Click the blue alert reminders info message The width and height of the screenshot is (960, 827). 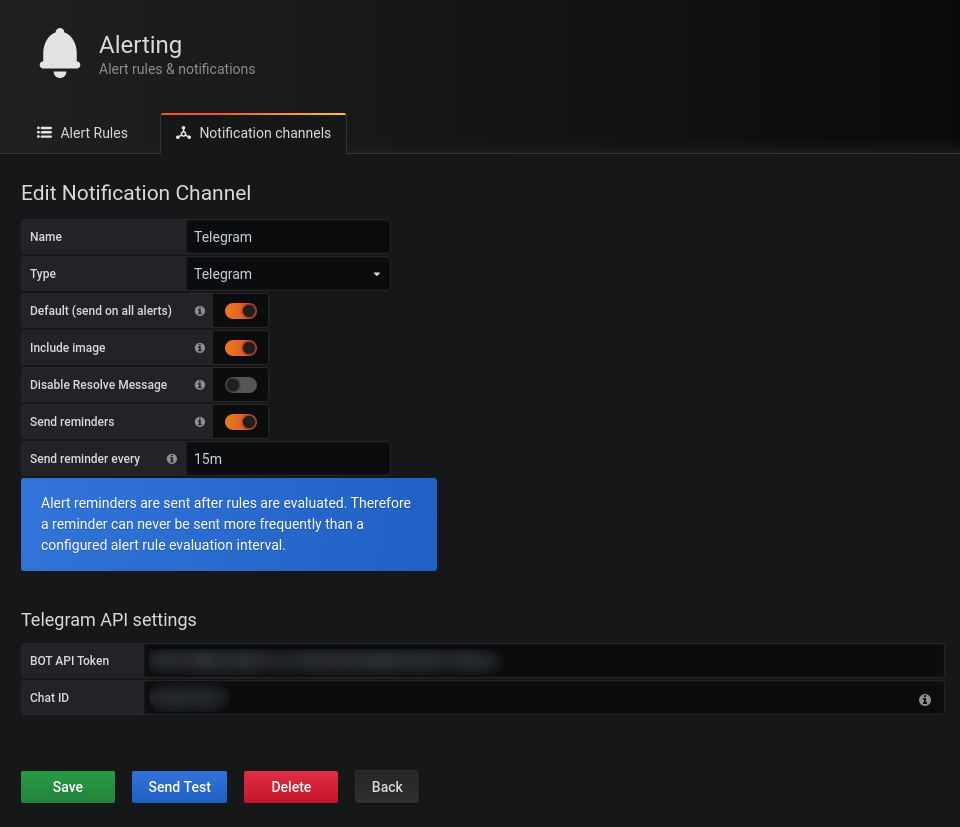pyautogui.click(x=229, y=525)
